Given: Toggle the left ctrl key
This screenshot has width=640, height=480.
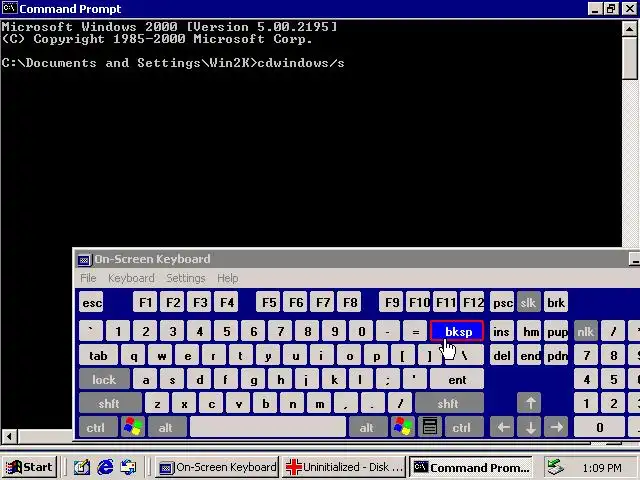Looking at the screenshot, I should tap(98, 427).
